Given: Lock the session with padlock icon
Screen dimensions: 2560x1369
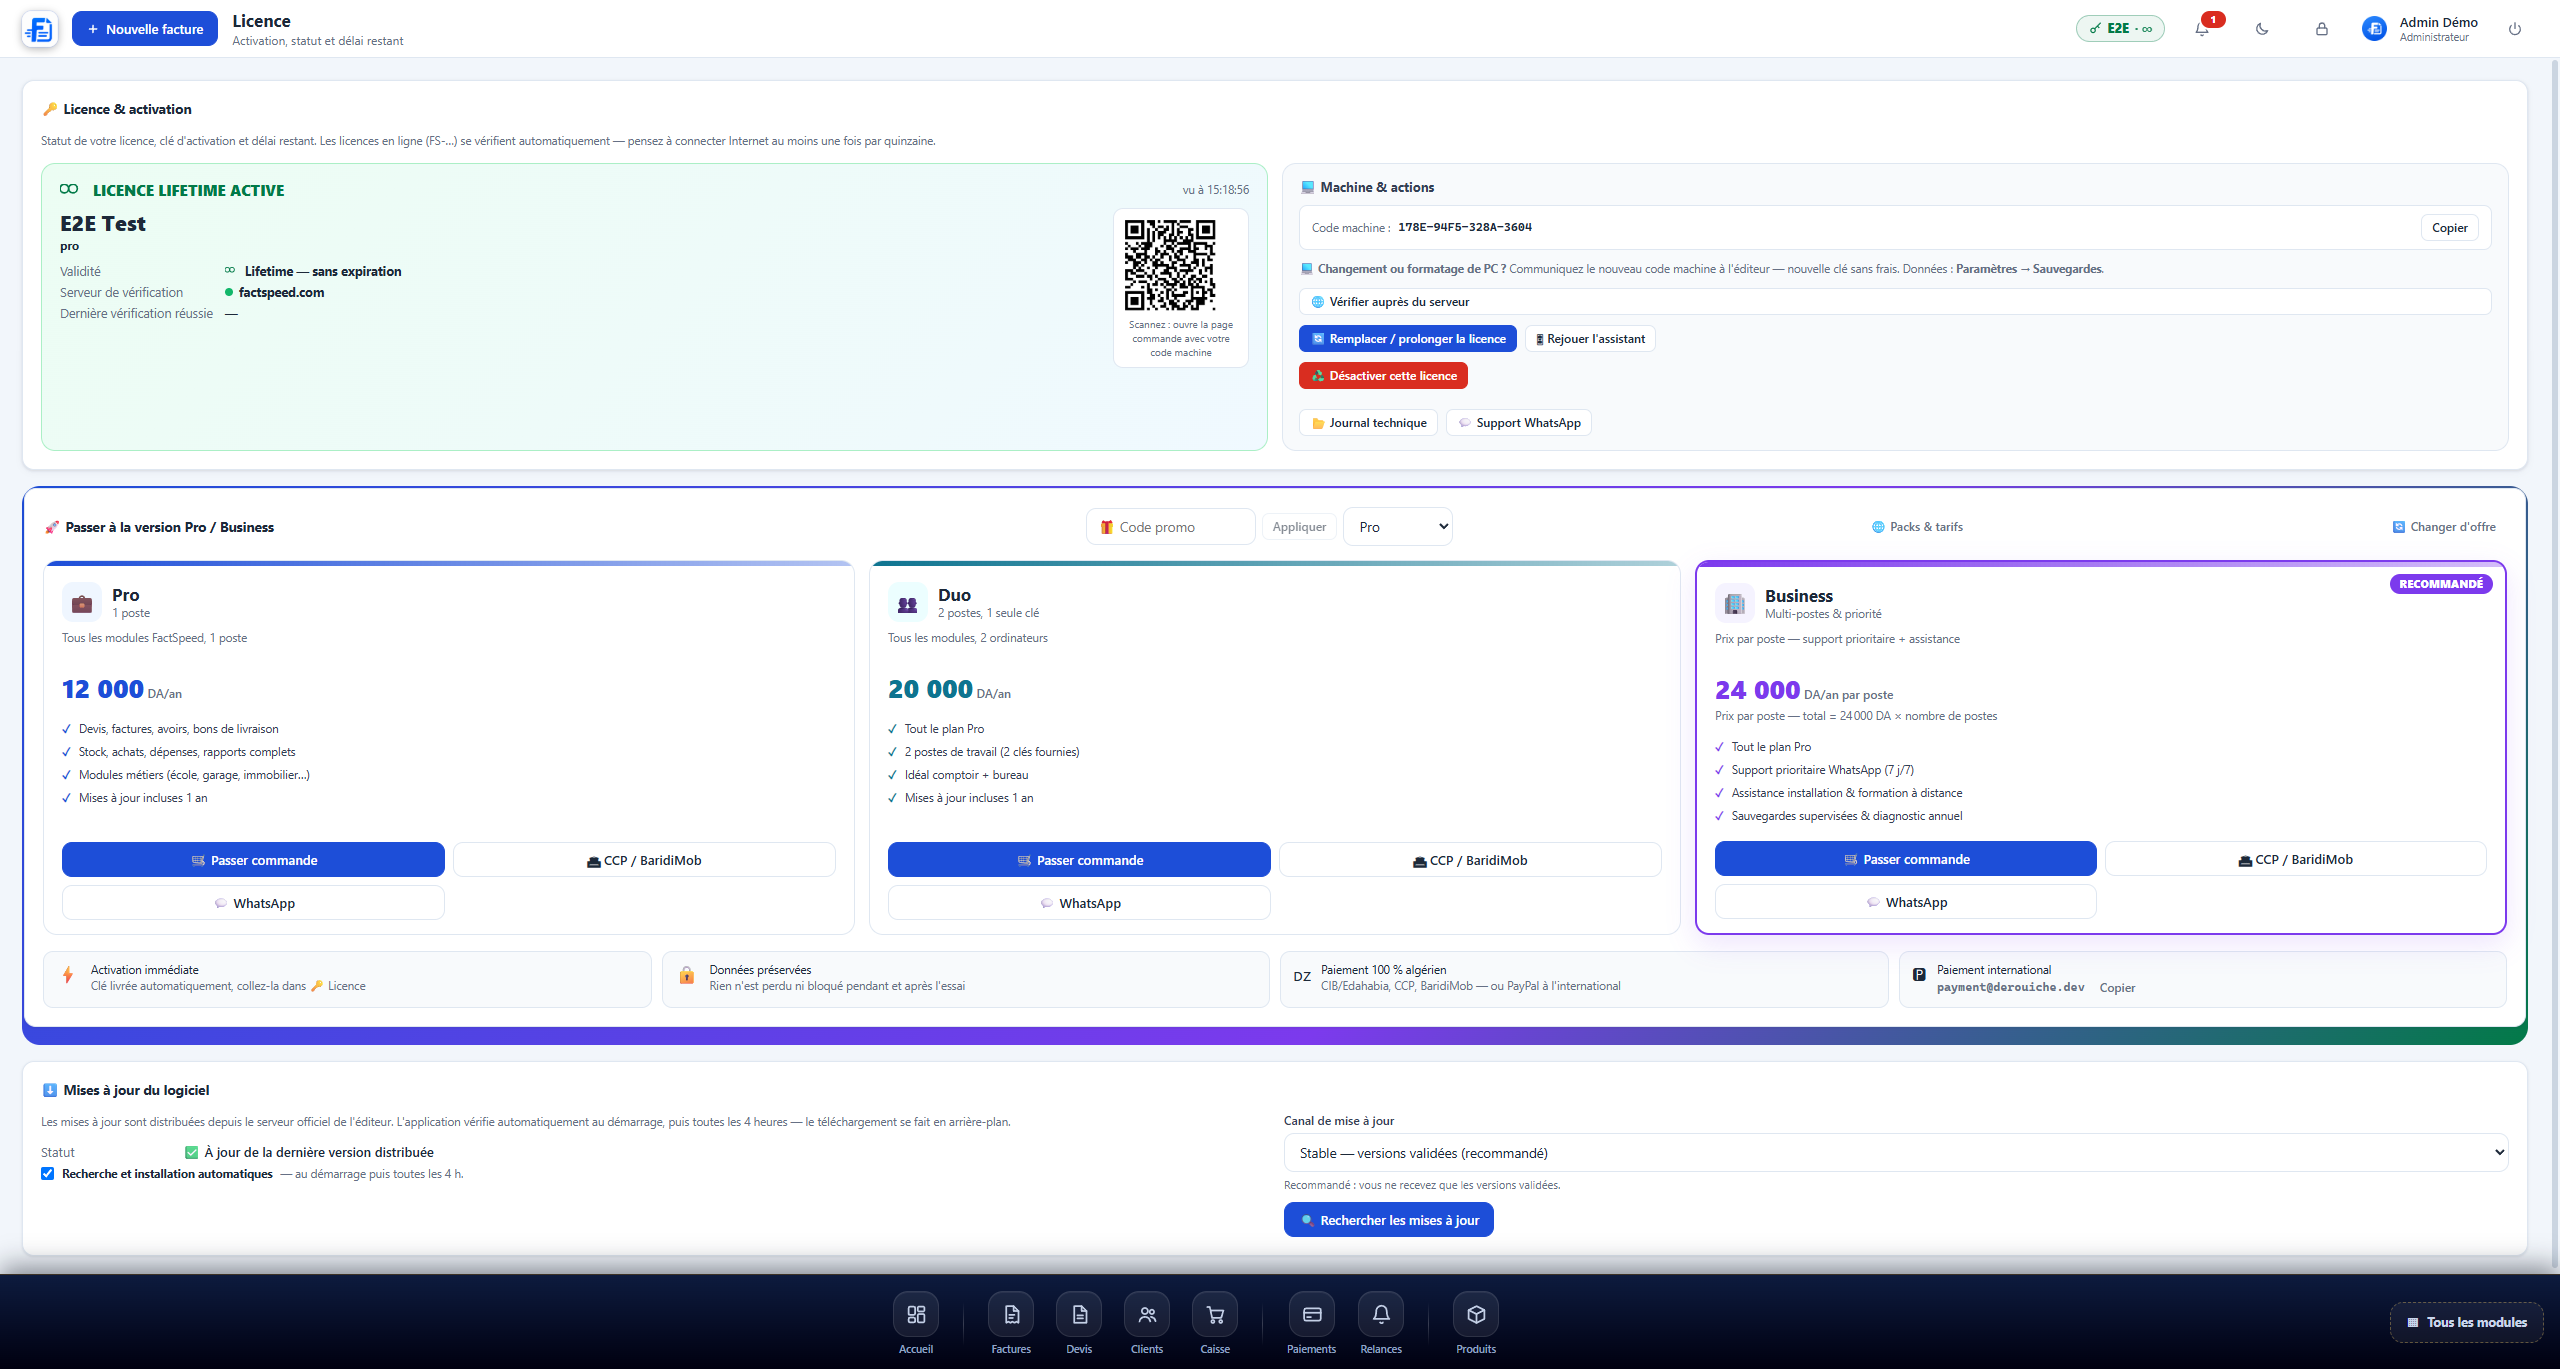Looking at the screenshot, I should pyautogui.click(x=2322, y=29).
